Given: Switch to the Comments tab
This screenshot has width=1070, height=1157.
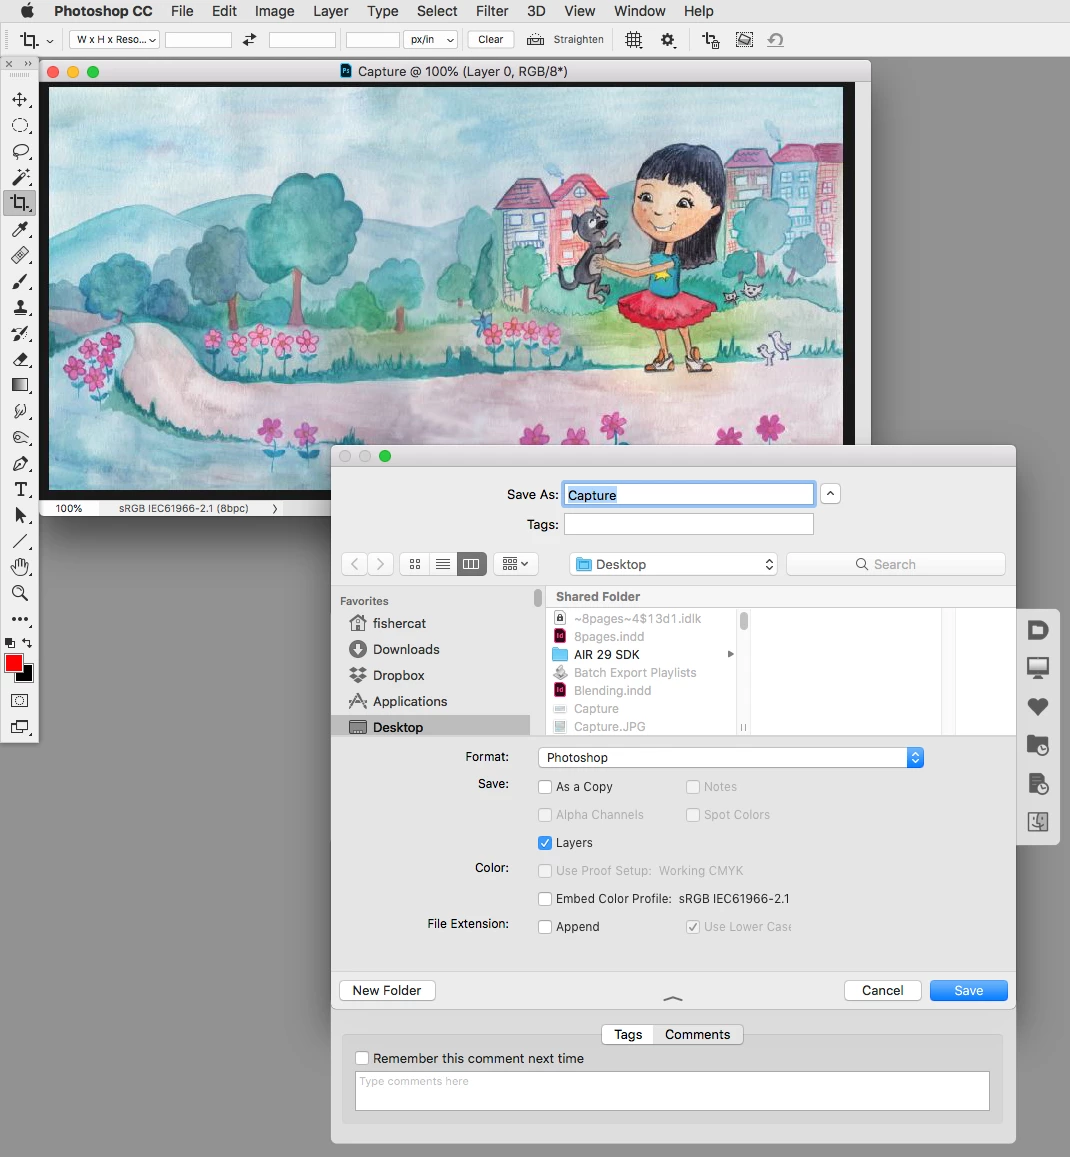Looking at the screenshot, I should coord(697,1035).
